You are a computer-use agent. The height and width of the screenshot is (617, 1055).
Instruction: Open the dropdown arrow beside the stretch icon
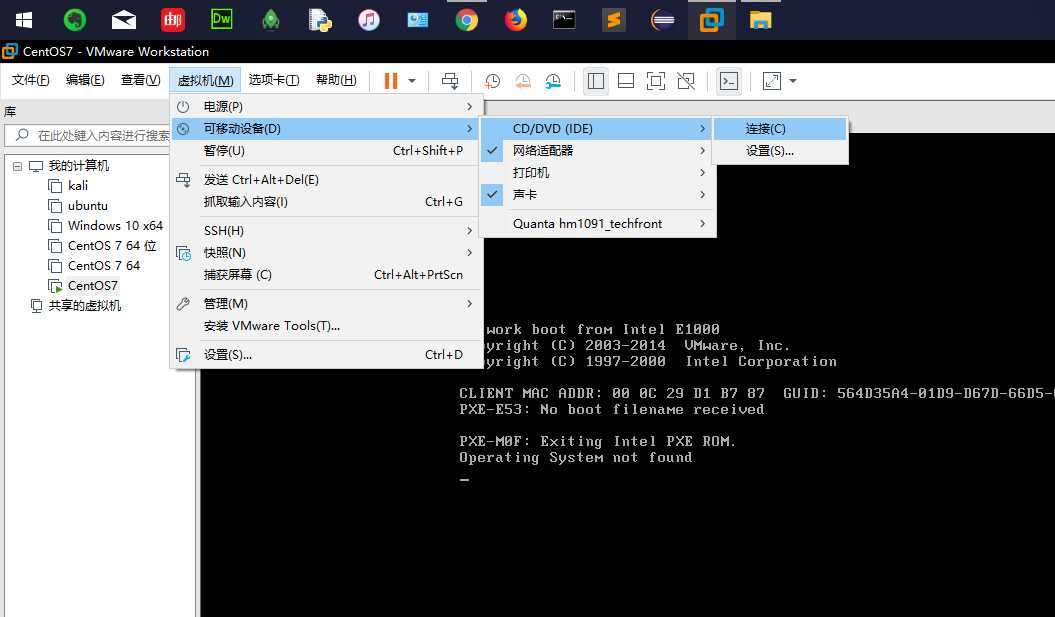pyautogui.click(x=793, y=81)
